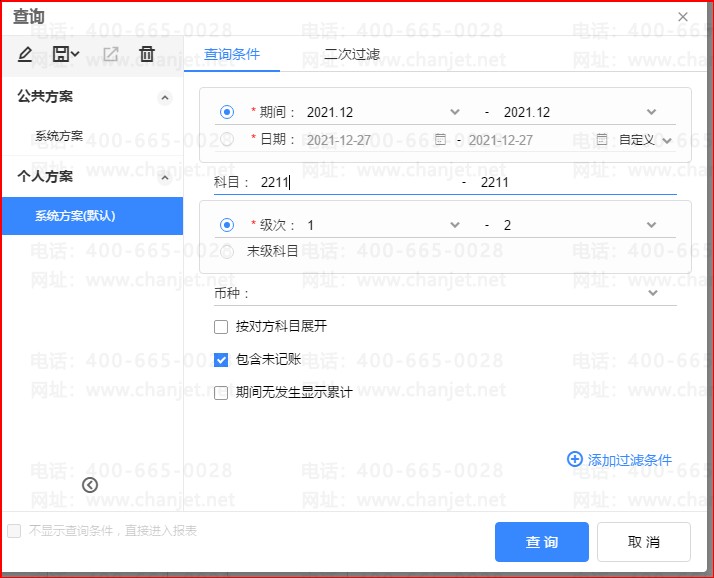Expand the 币种 dropdown

(x=653, y=293)
